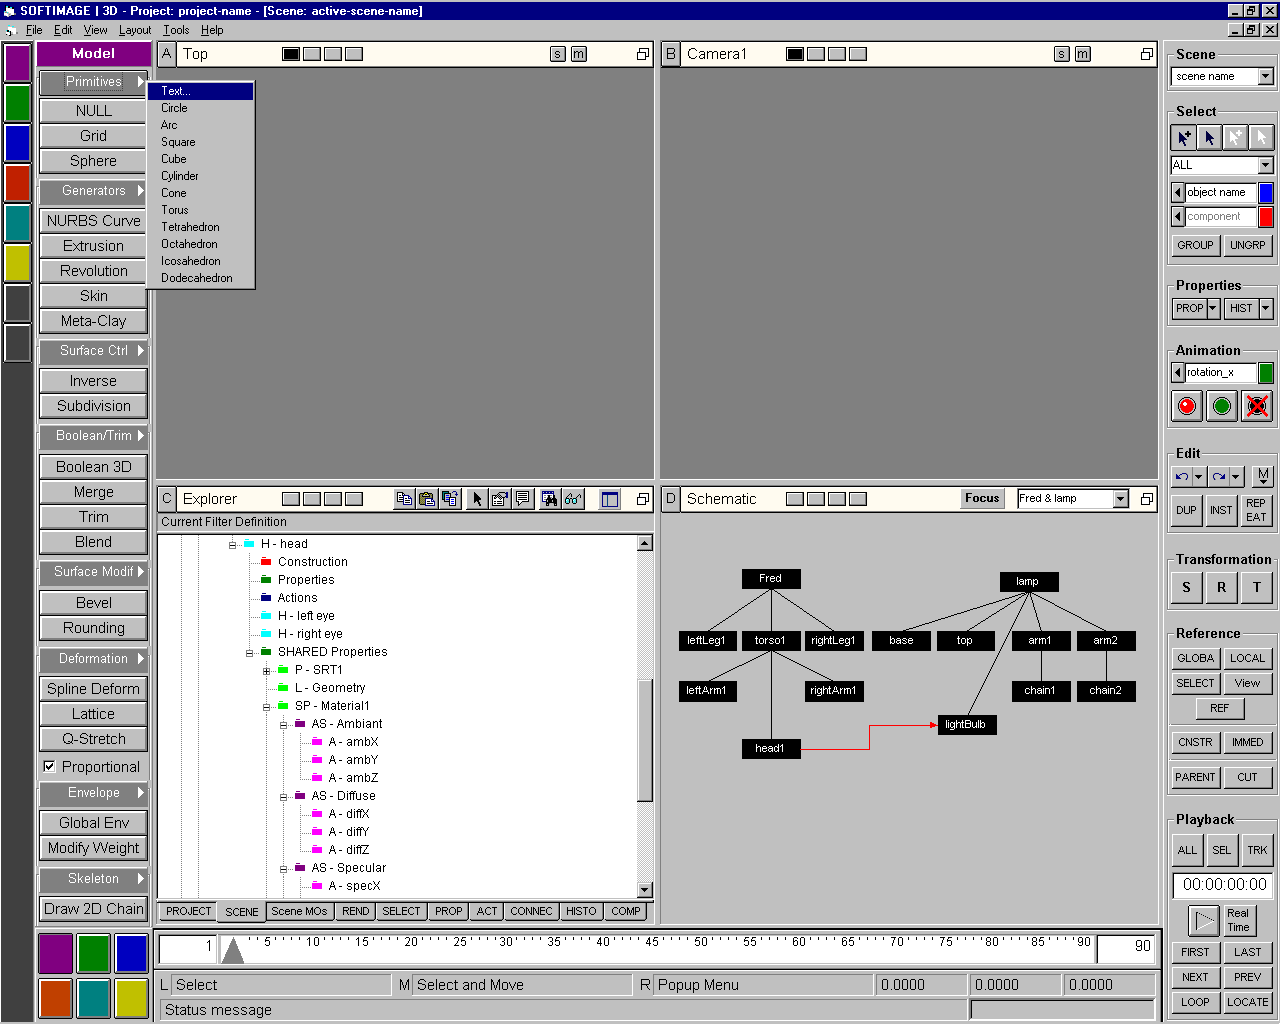Toggle the Proportional checkbox
Viewport: 1280px width, 1024px height.
tap(49, 767)
